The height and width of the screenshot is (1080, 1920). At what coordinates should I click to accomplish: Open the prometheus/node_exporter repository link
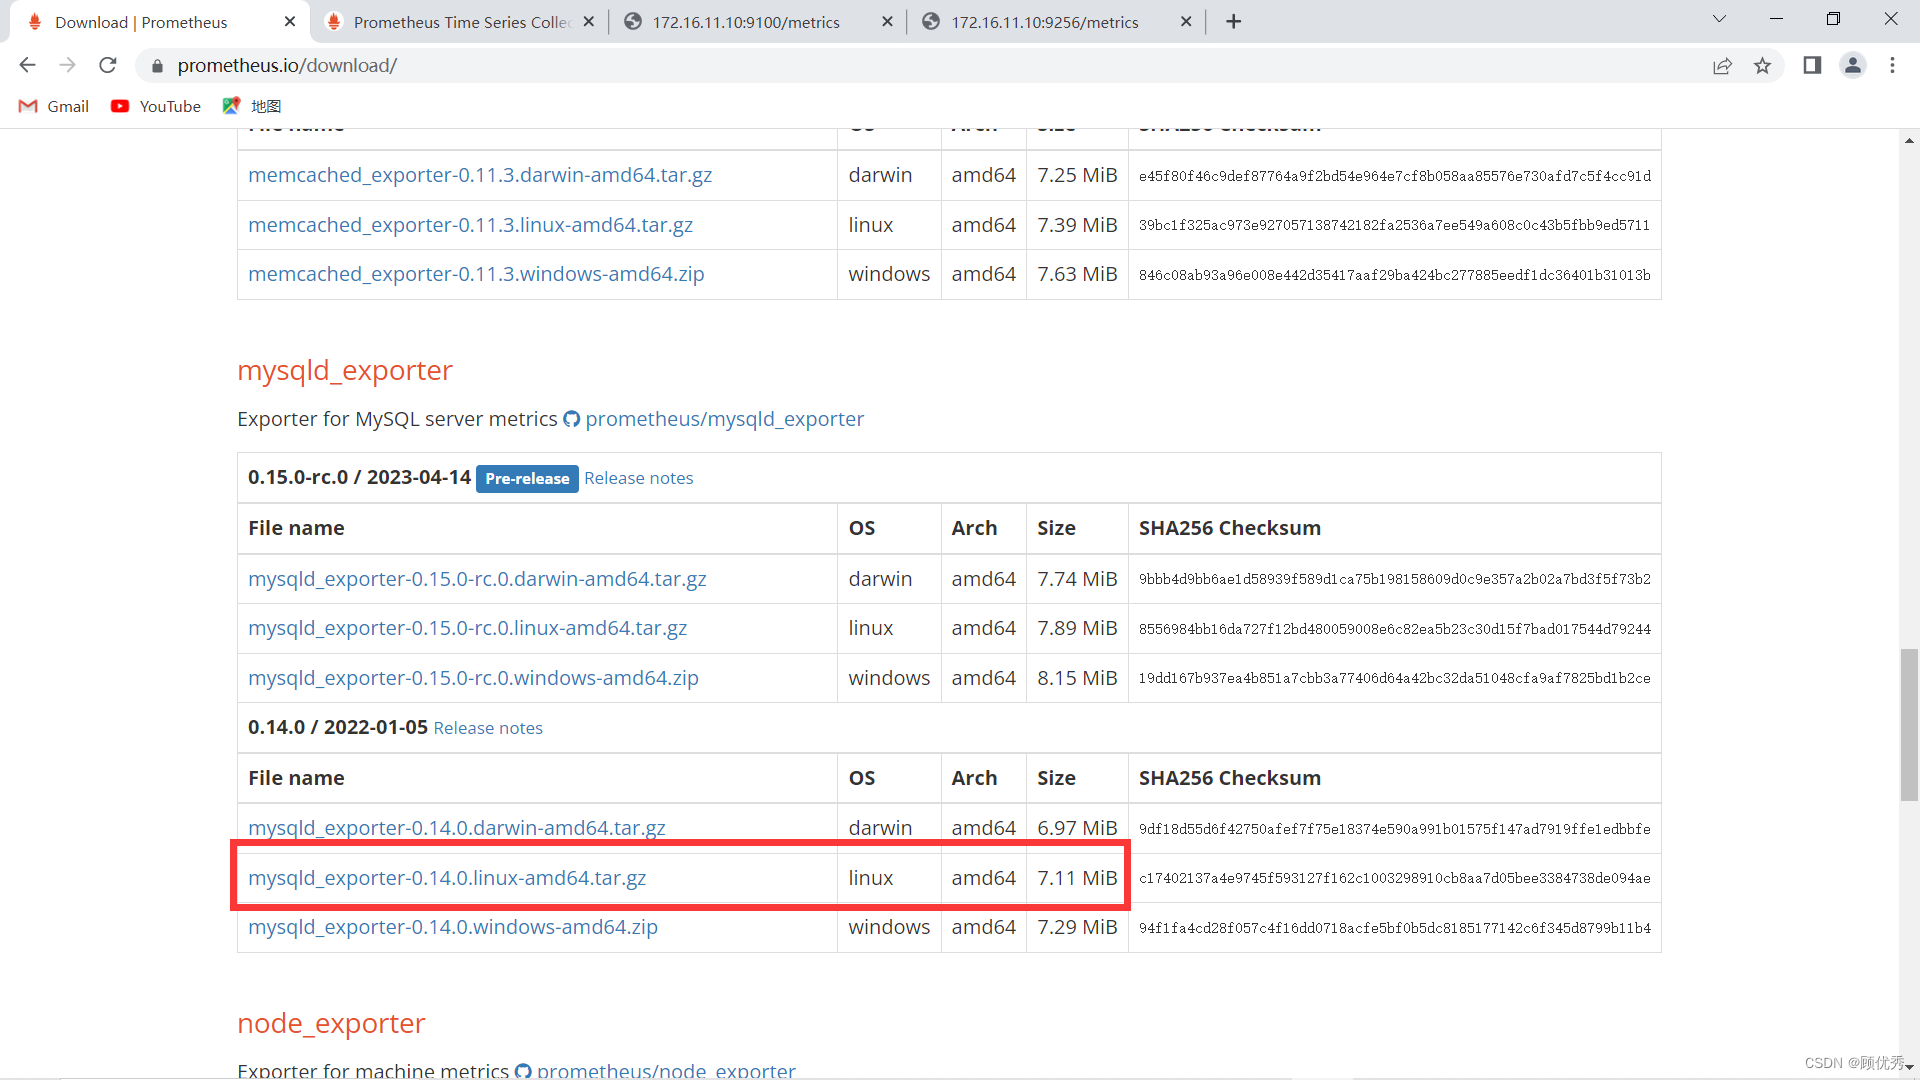667,1069
